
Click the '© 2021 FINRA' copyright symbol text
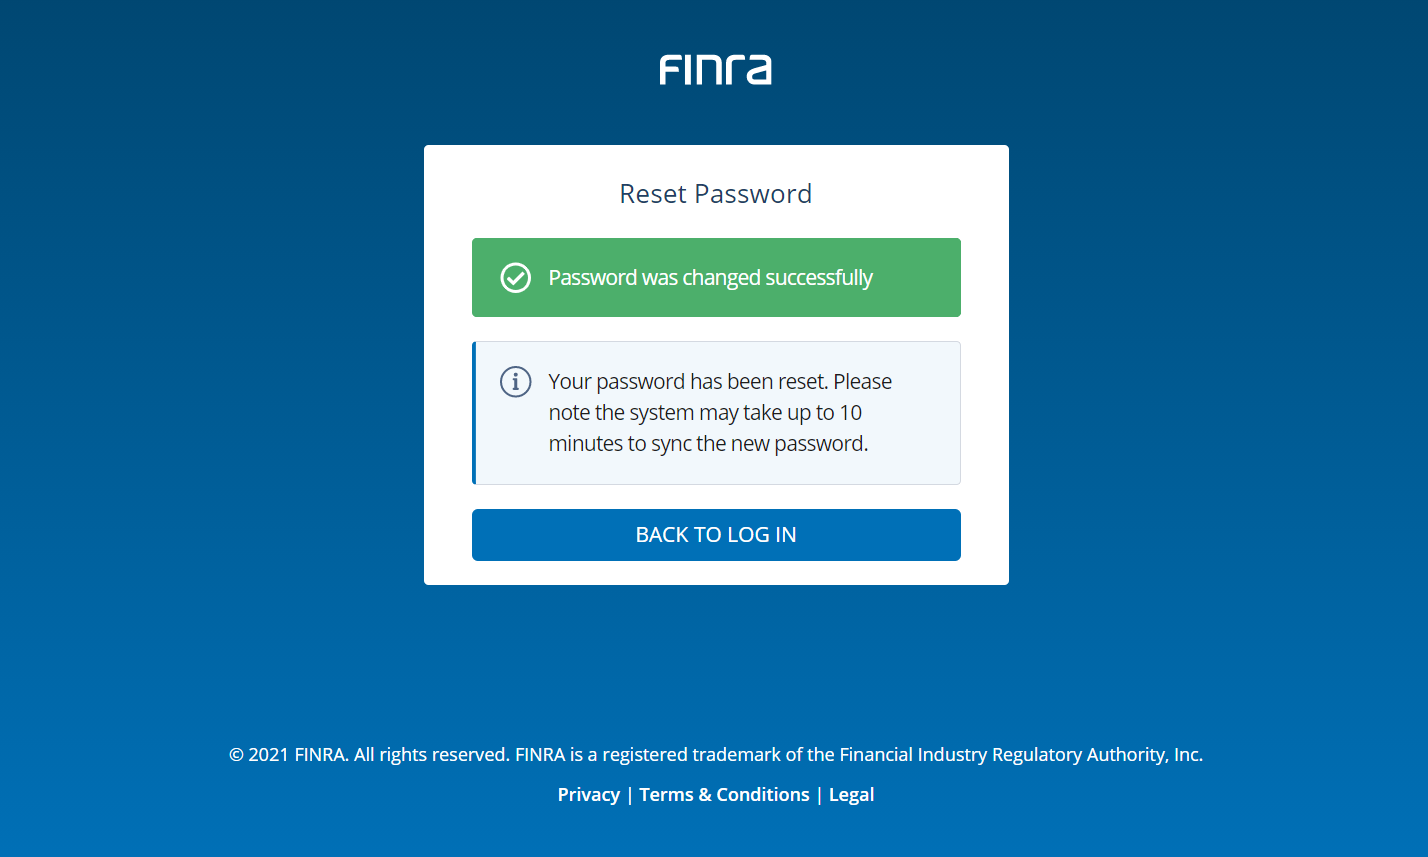(x=237, y=755)
